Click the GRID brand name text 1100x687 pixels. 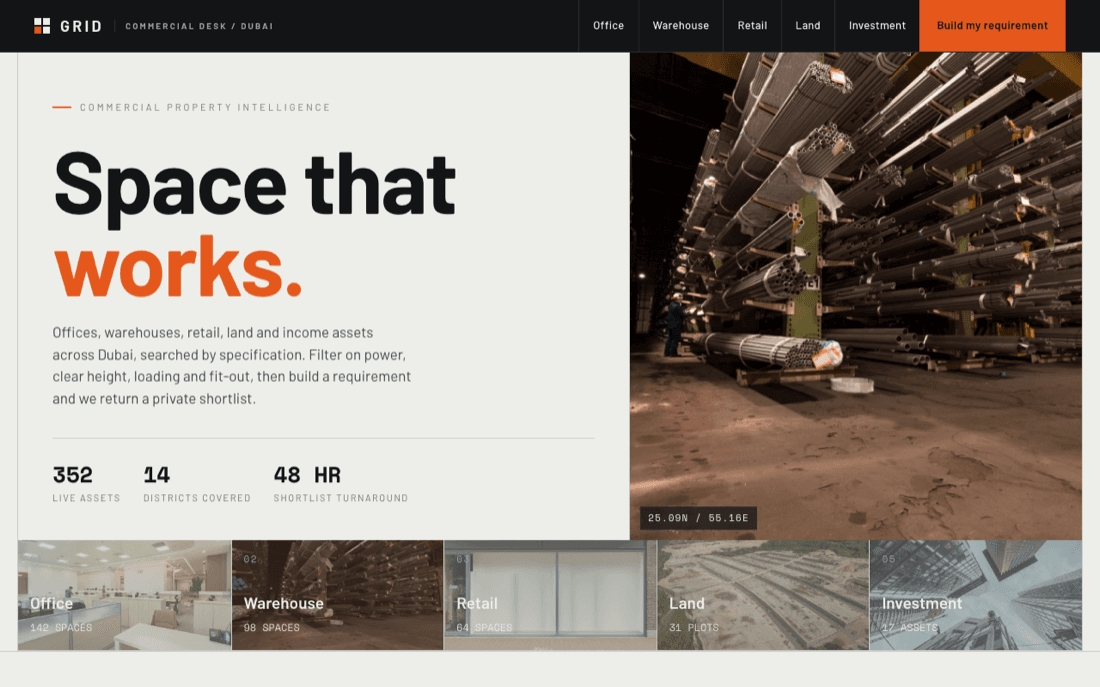pos(81,27)
